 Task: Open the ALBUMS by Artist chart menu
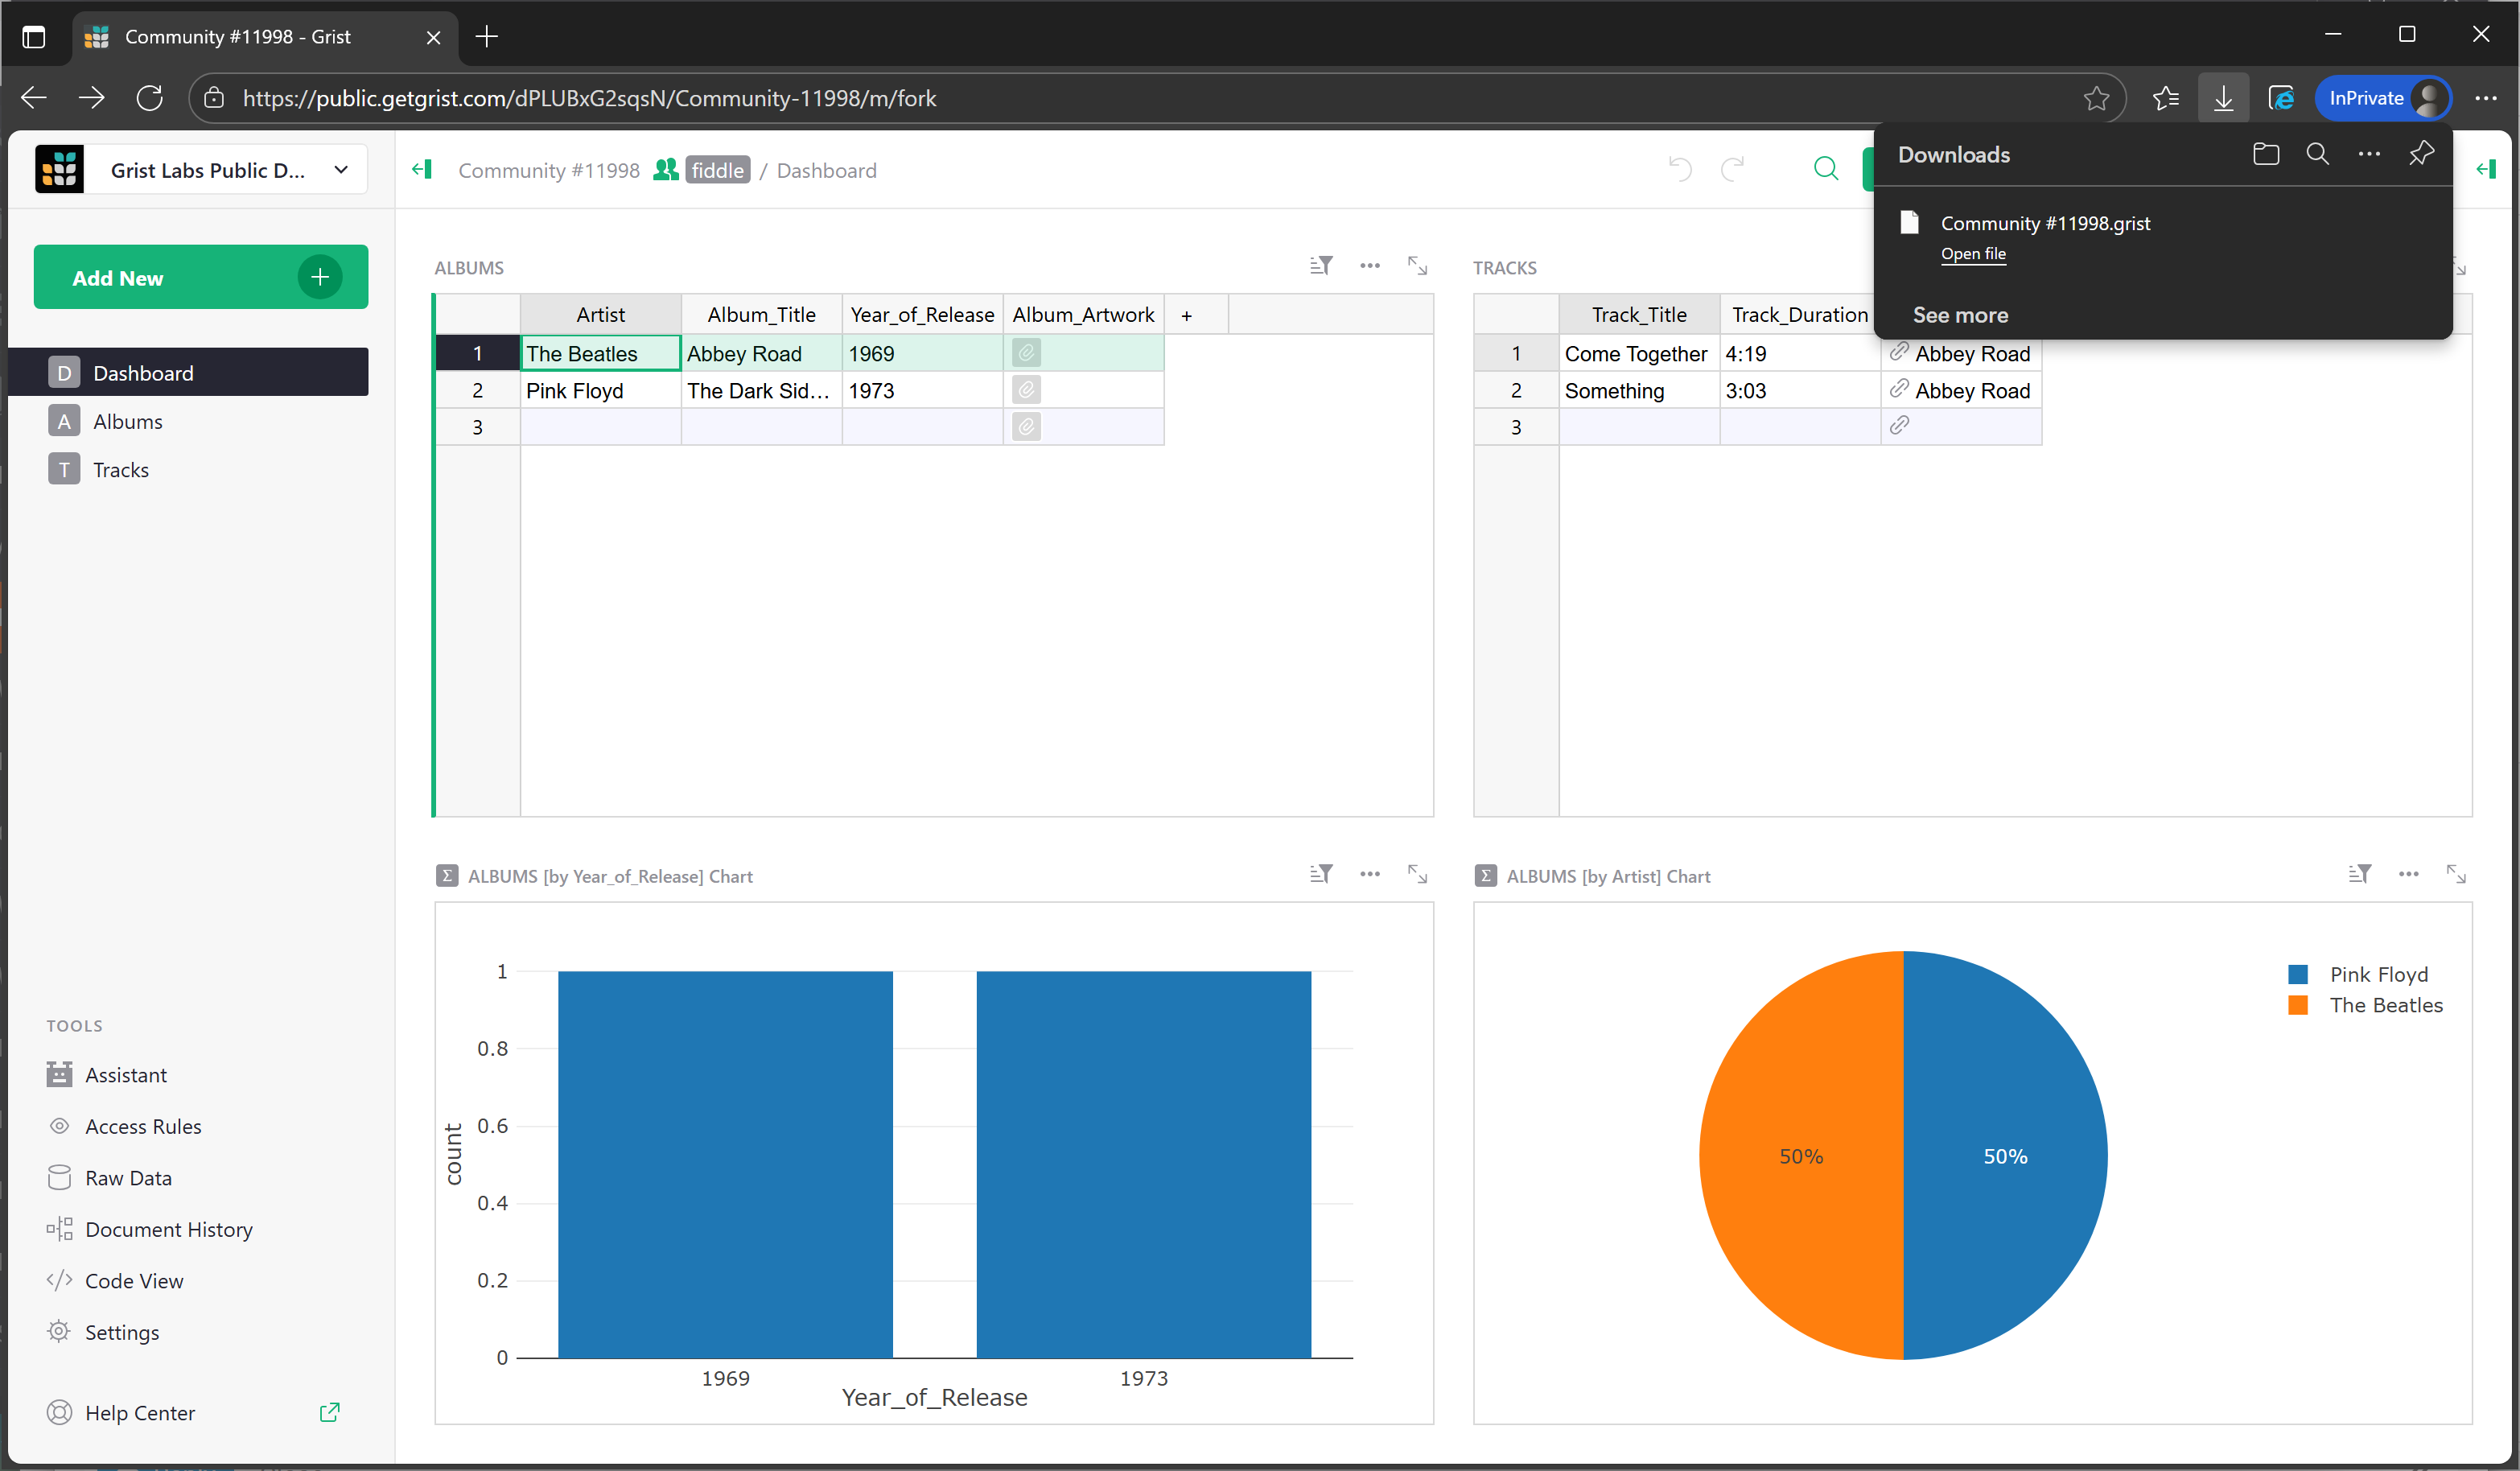(2408, 875)
